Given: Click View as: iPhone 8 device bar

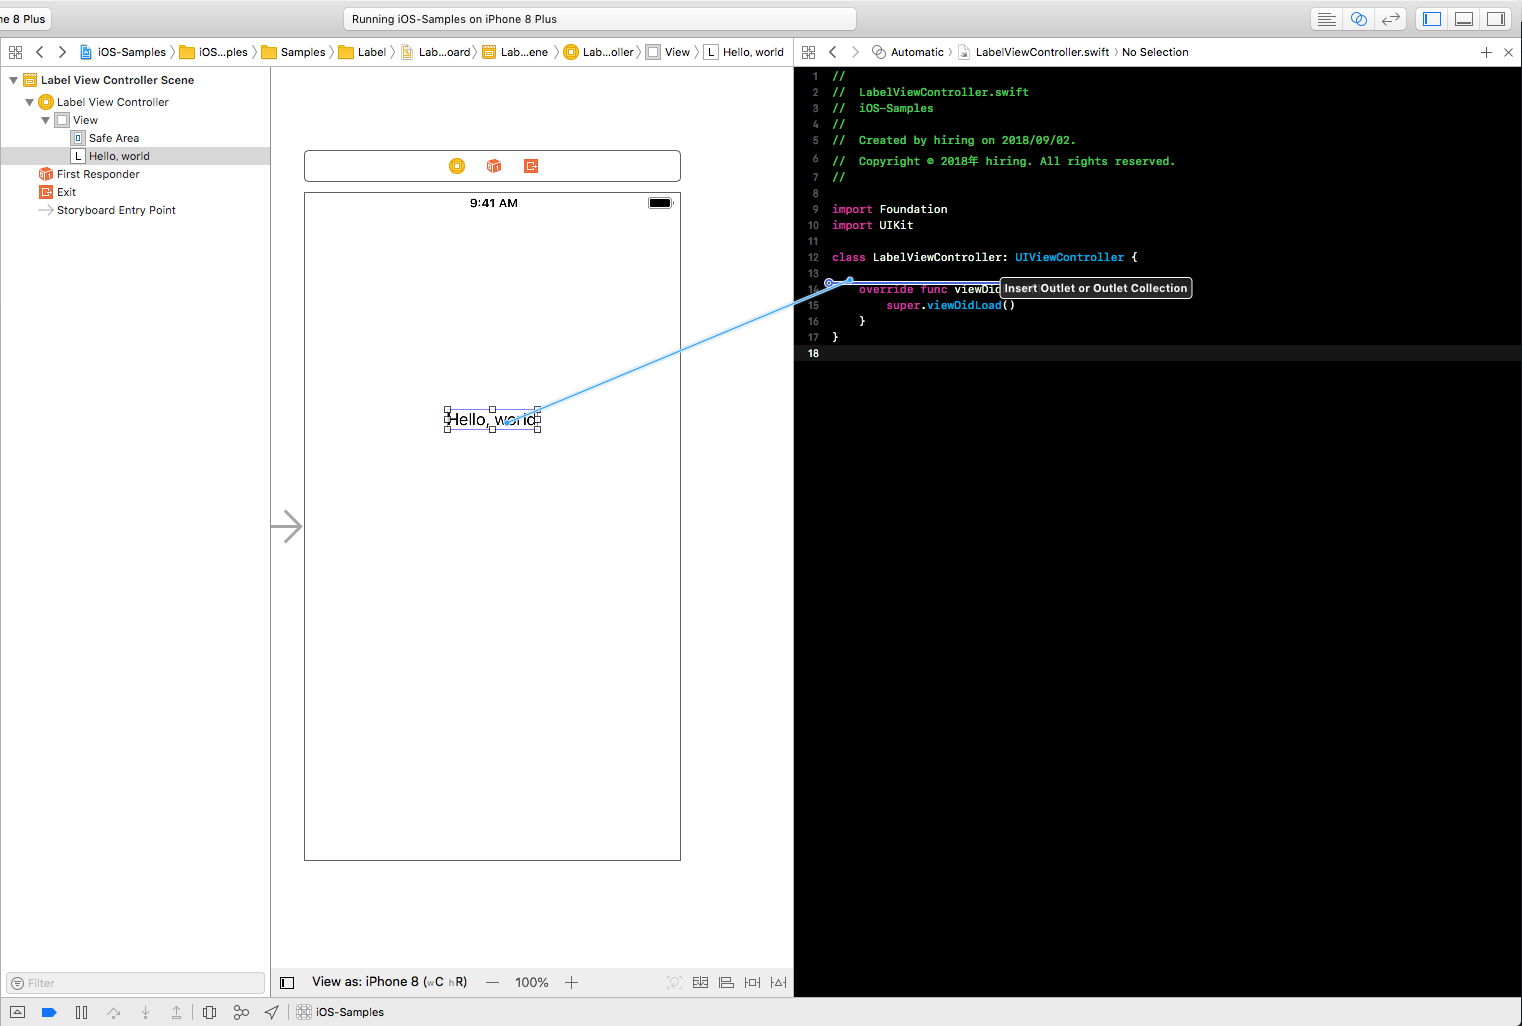Looking at the screenshot, I should point(390,982).
